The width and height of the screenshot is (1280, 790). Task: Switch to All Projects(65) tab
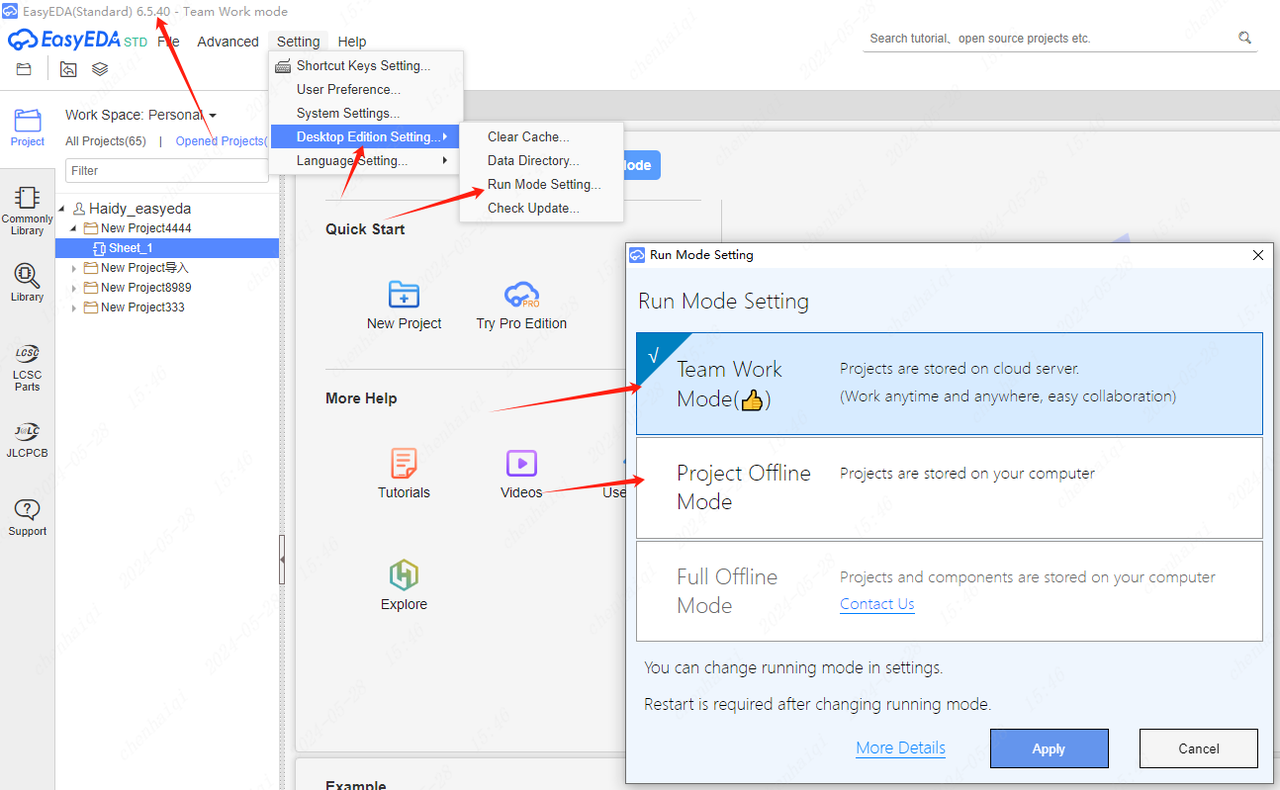pos(106,142)
